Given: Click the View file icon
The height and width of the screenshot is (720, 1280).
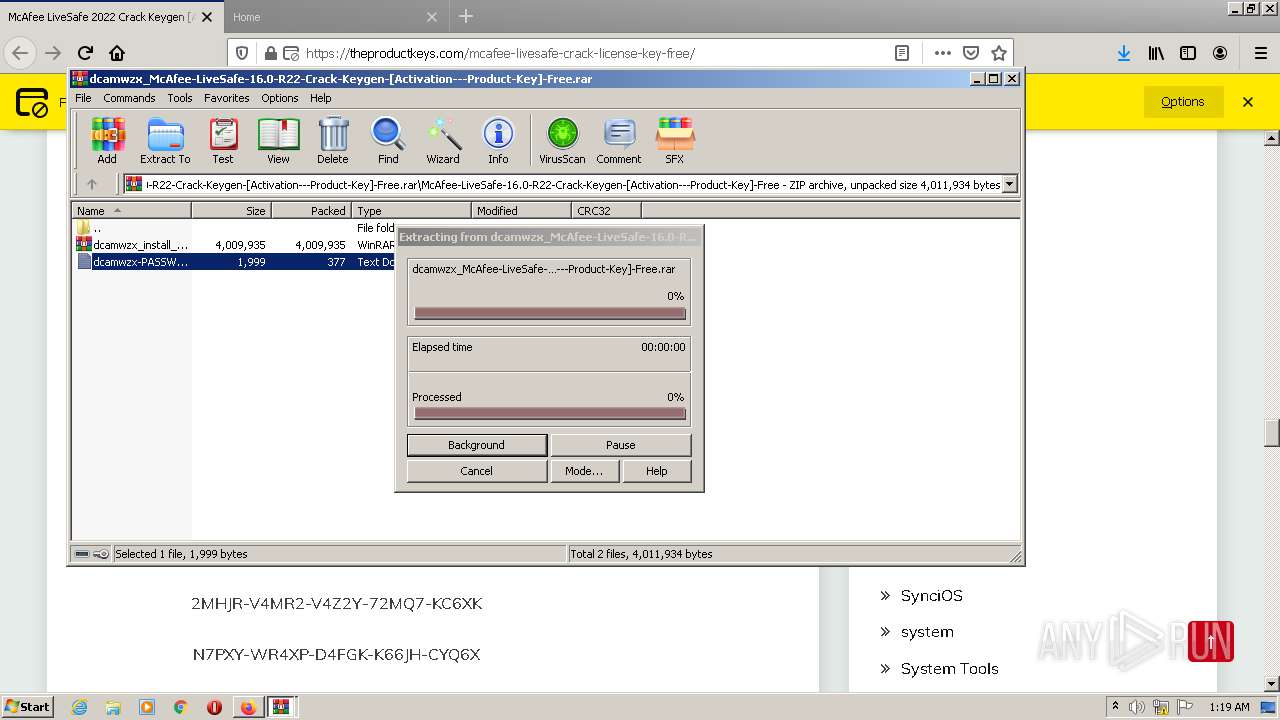Looking at the screenshot, I should click(278, 140).
